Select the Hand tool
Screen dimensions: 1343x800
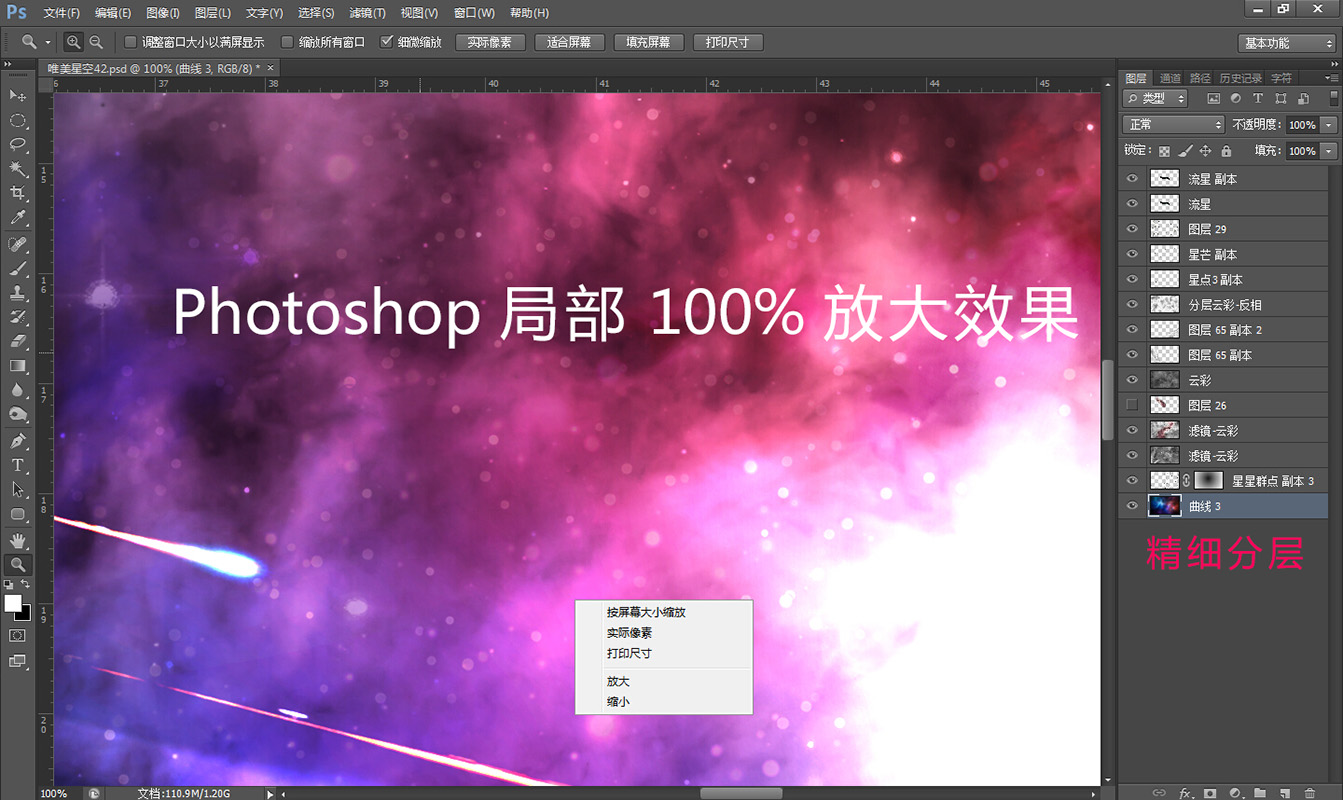tap(18, 541)
